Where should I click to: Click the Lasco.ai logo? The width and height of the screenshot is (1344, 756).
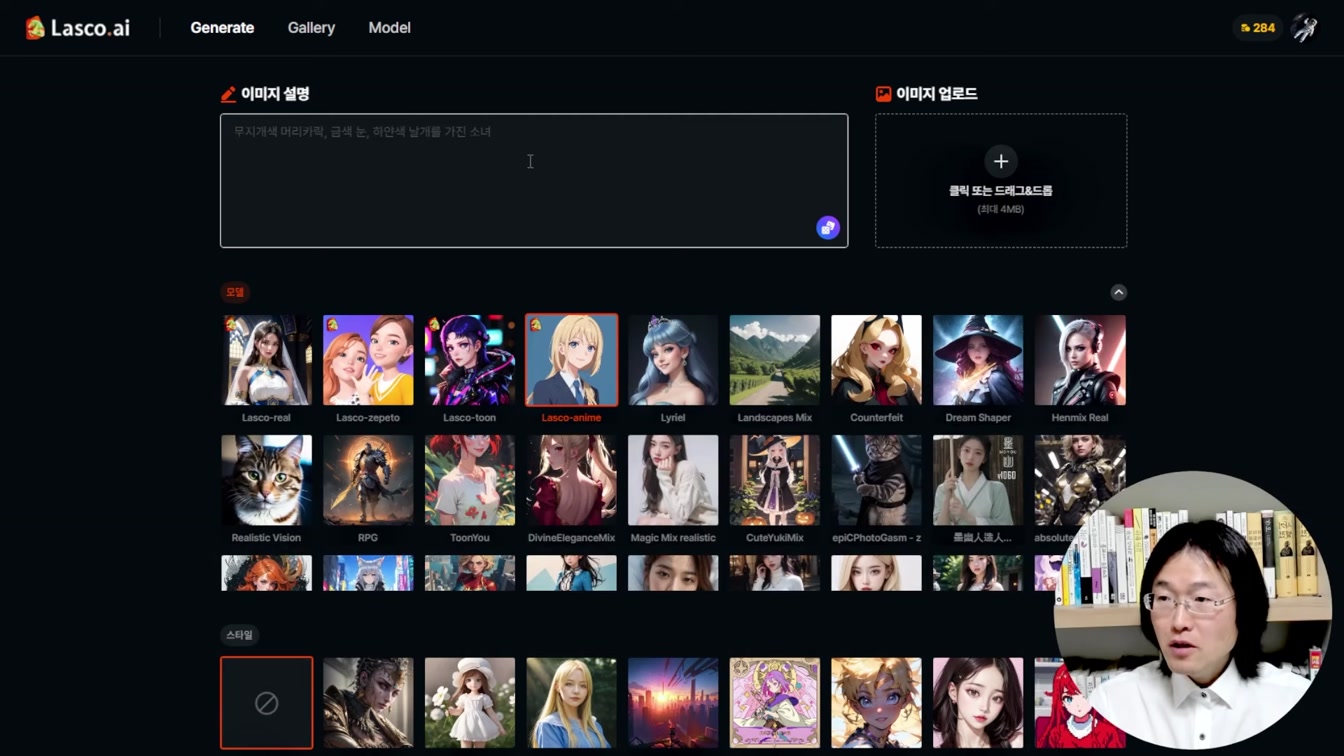pos(78,28)
